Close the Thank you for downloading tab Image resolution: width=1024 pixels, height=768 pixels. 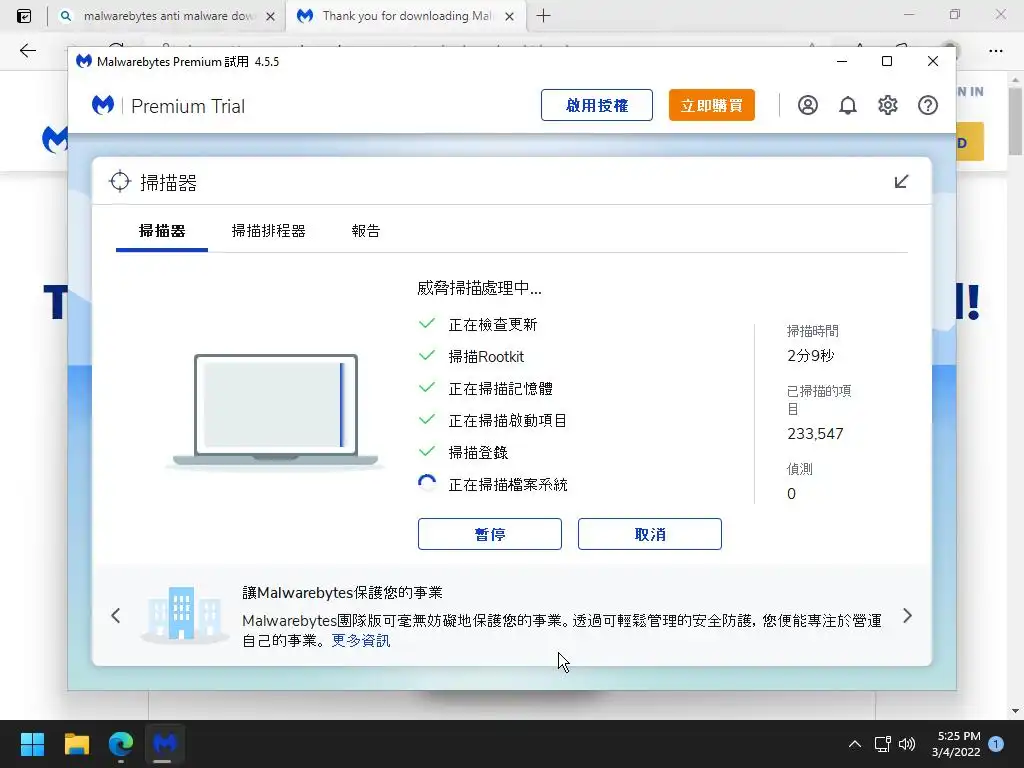pyautogui.click(x=510, y=16)
